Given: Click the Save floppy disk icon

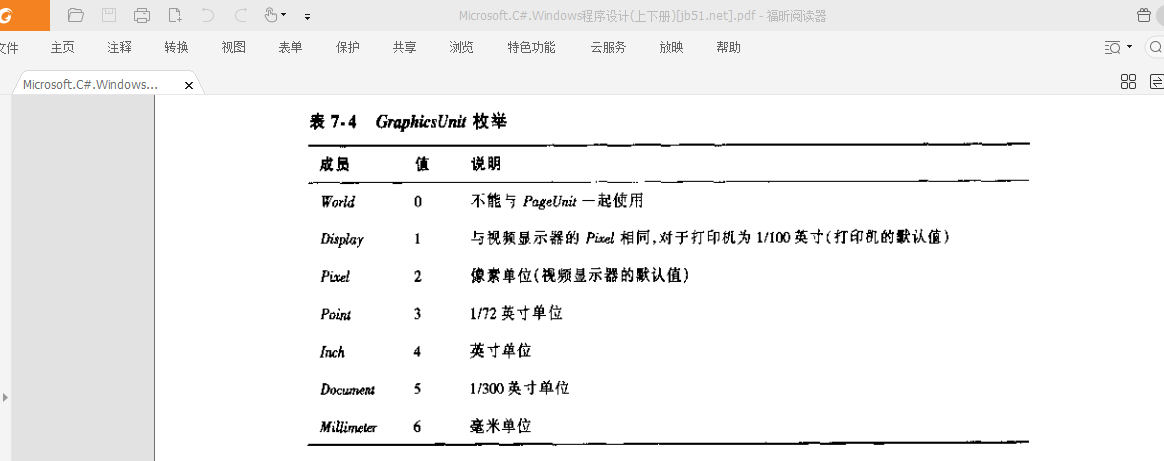Looking at the screenshot, I should pyautogui.click(x=108, y=15).
